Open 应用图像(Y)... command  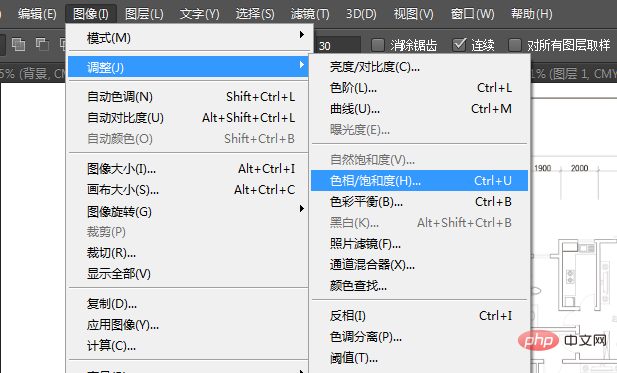pyautogui.click(x=188, y=325)
